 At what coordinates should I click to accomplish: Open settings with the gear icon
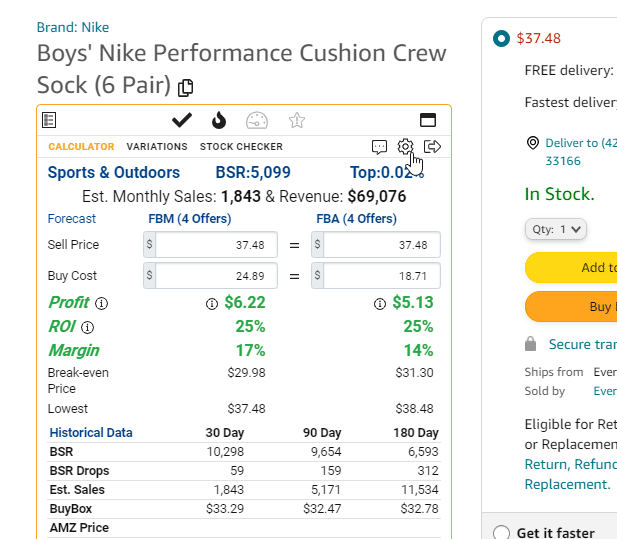click(405, 147)
